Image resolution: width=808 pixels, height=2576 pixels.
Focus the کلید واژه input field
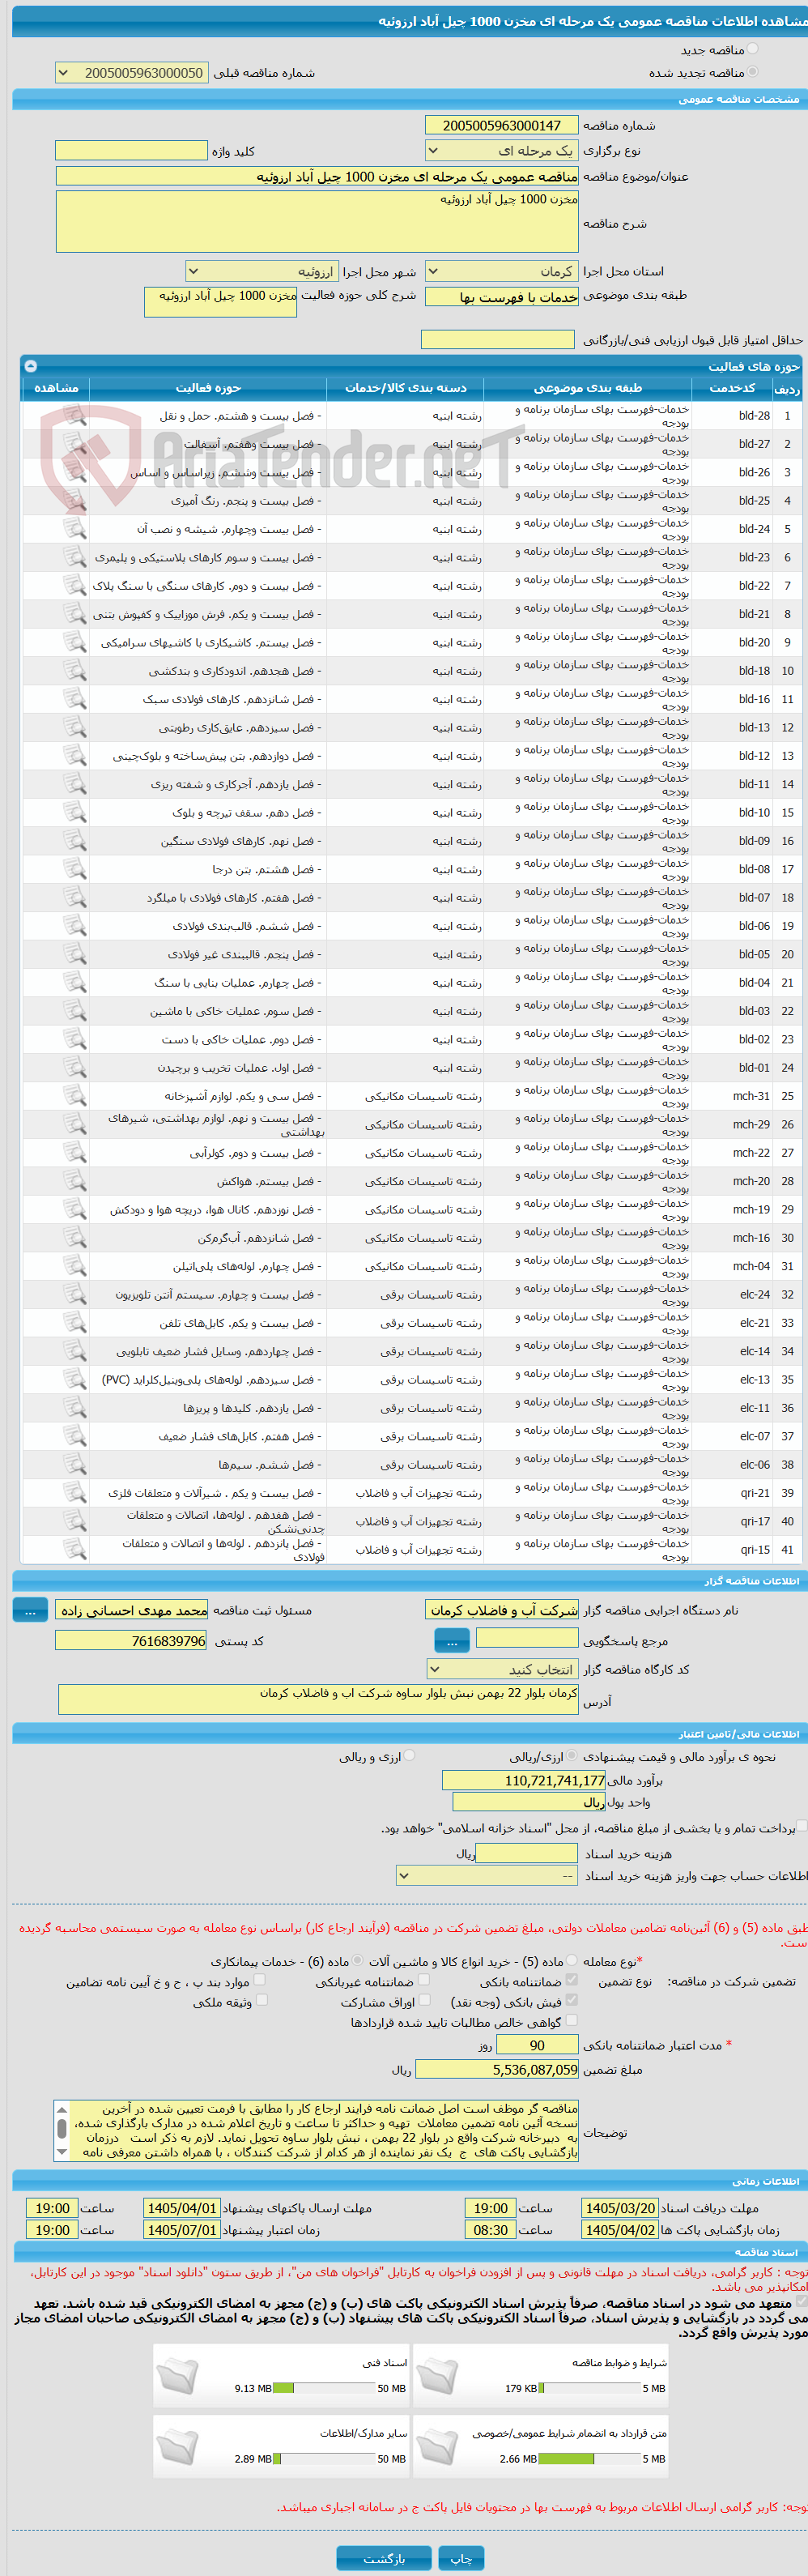(x=131, y=151)
